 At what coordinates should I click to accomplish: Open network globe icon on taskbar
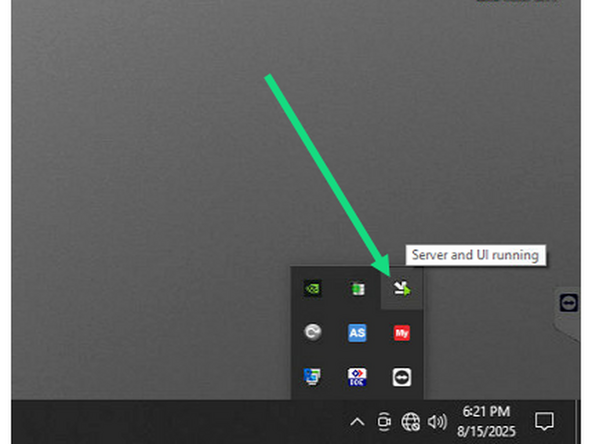(x=410, y=421)
